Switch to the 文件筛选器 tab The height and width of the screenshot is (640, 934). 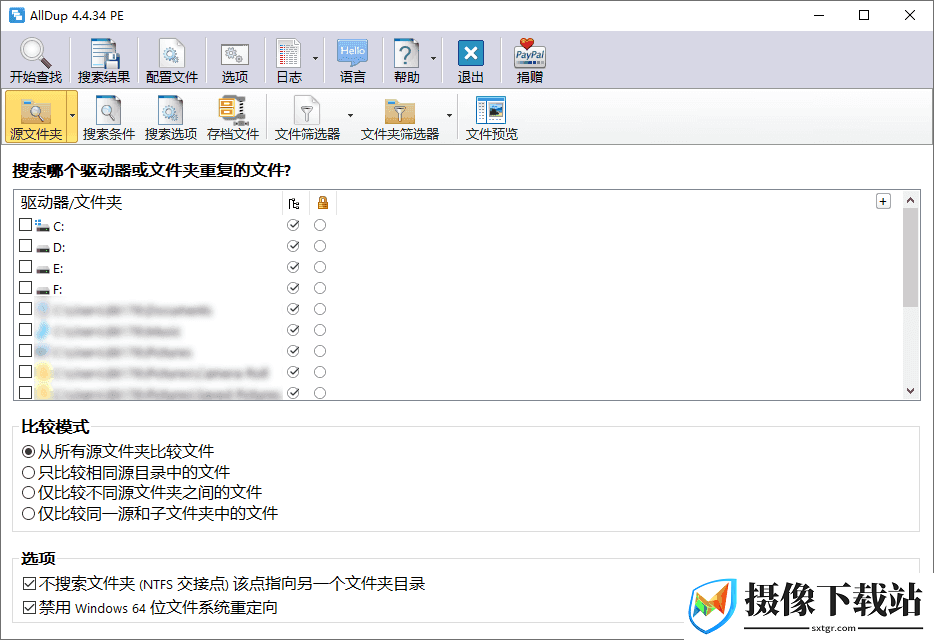click(307, 117)
